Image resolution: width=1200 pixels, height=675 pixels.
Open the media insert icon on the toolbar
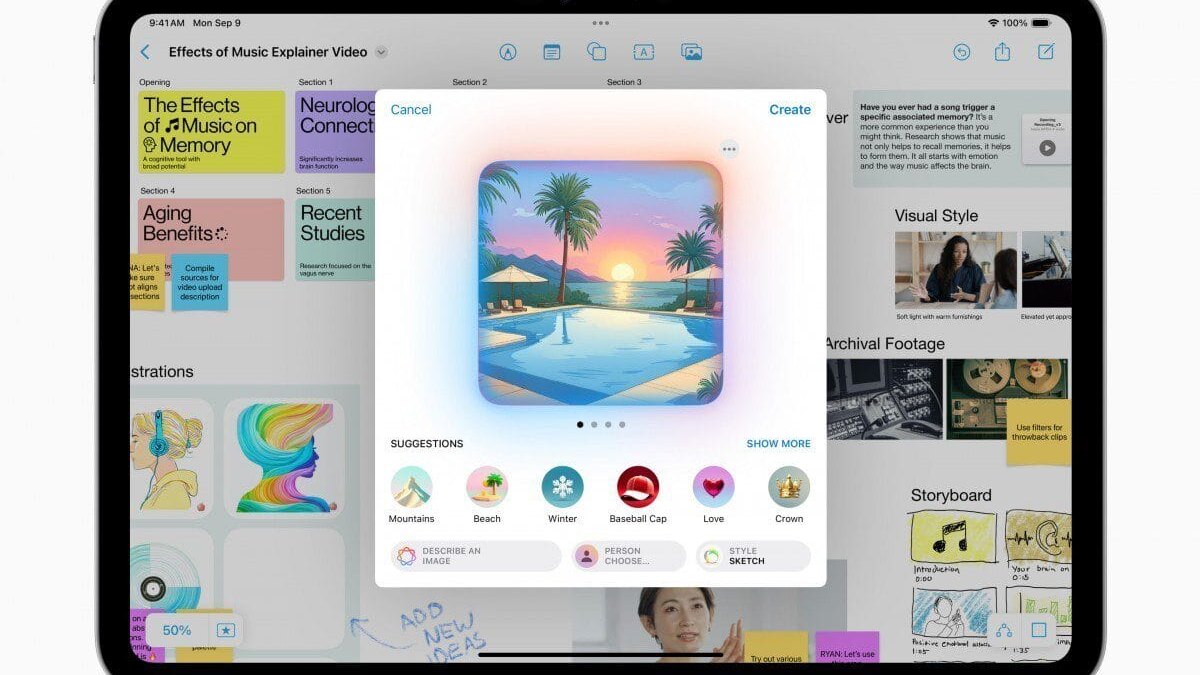pyautogui.click(x=692, y=51)
